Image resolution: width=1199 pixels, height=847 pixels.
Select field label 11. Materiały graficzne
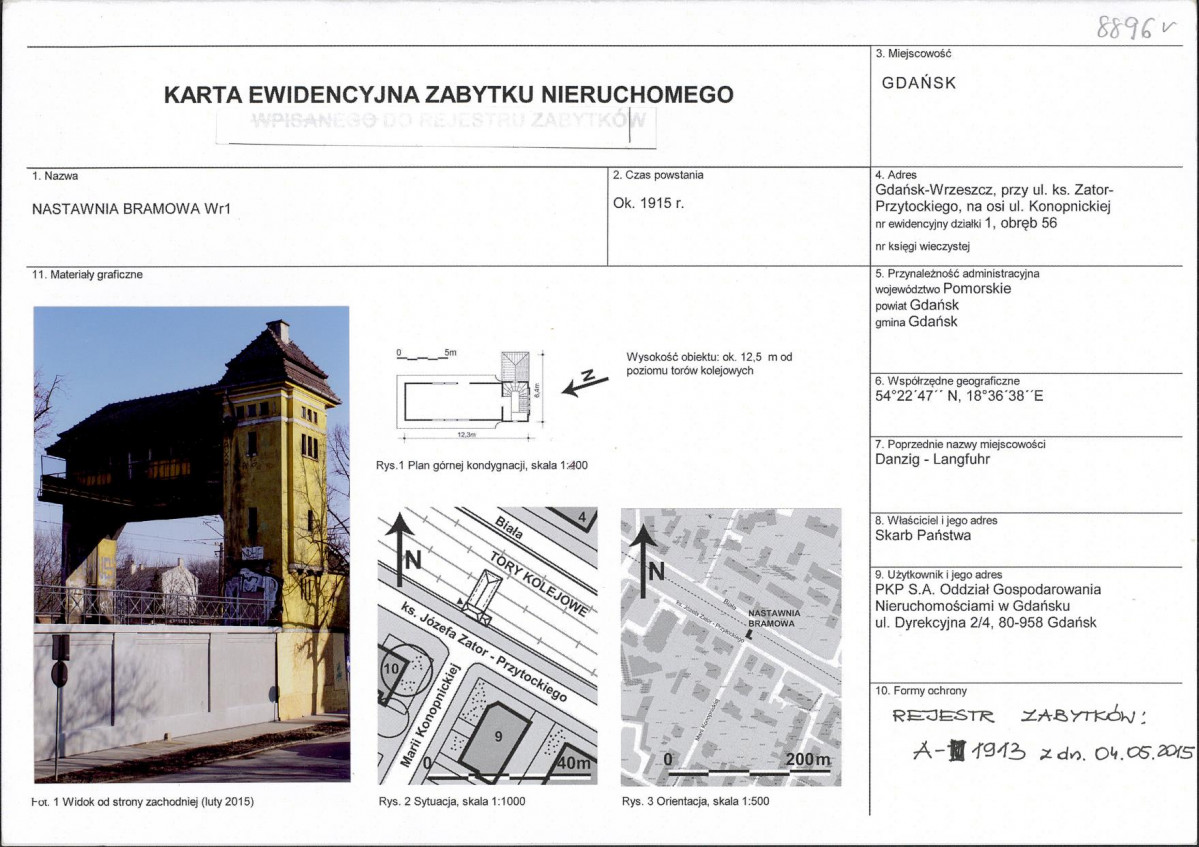(87, 274)
